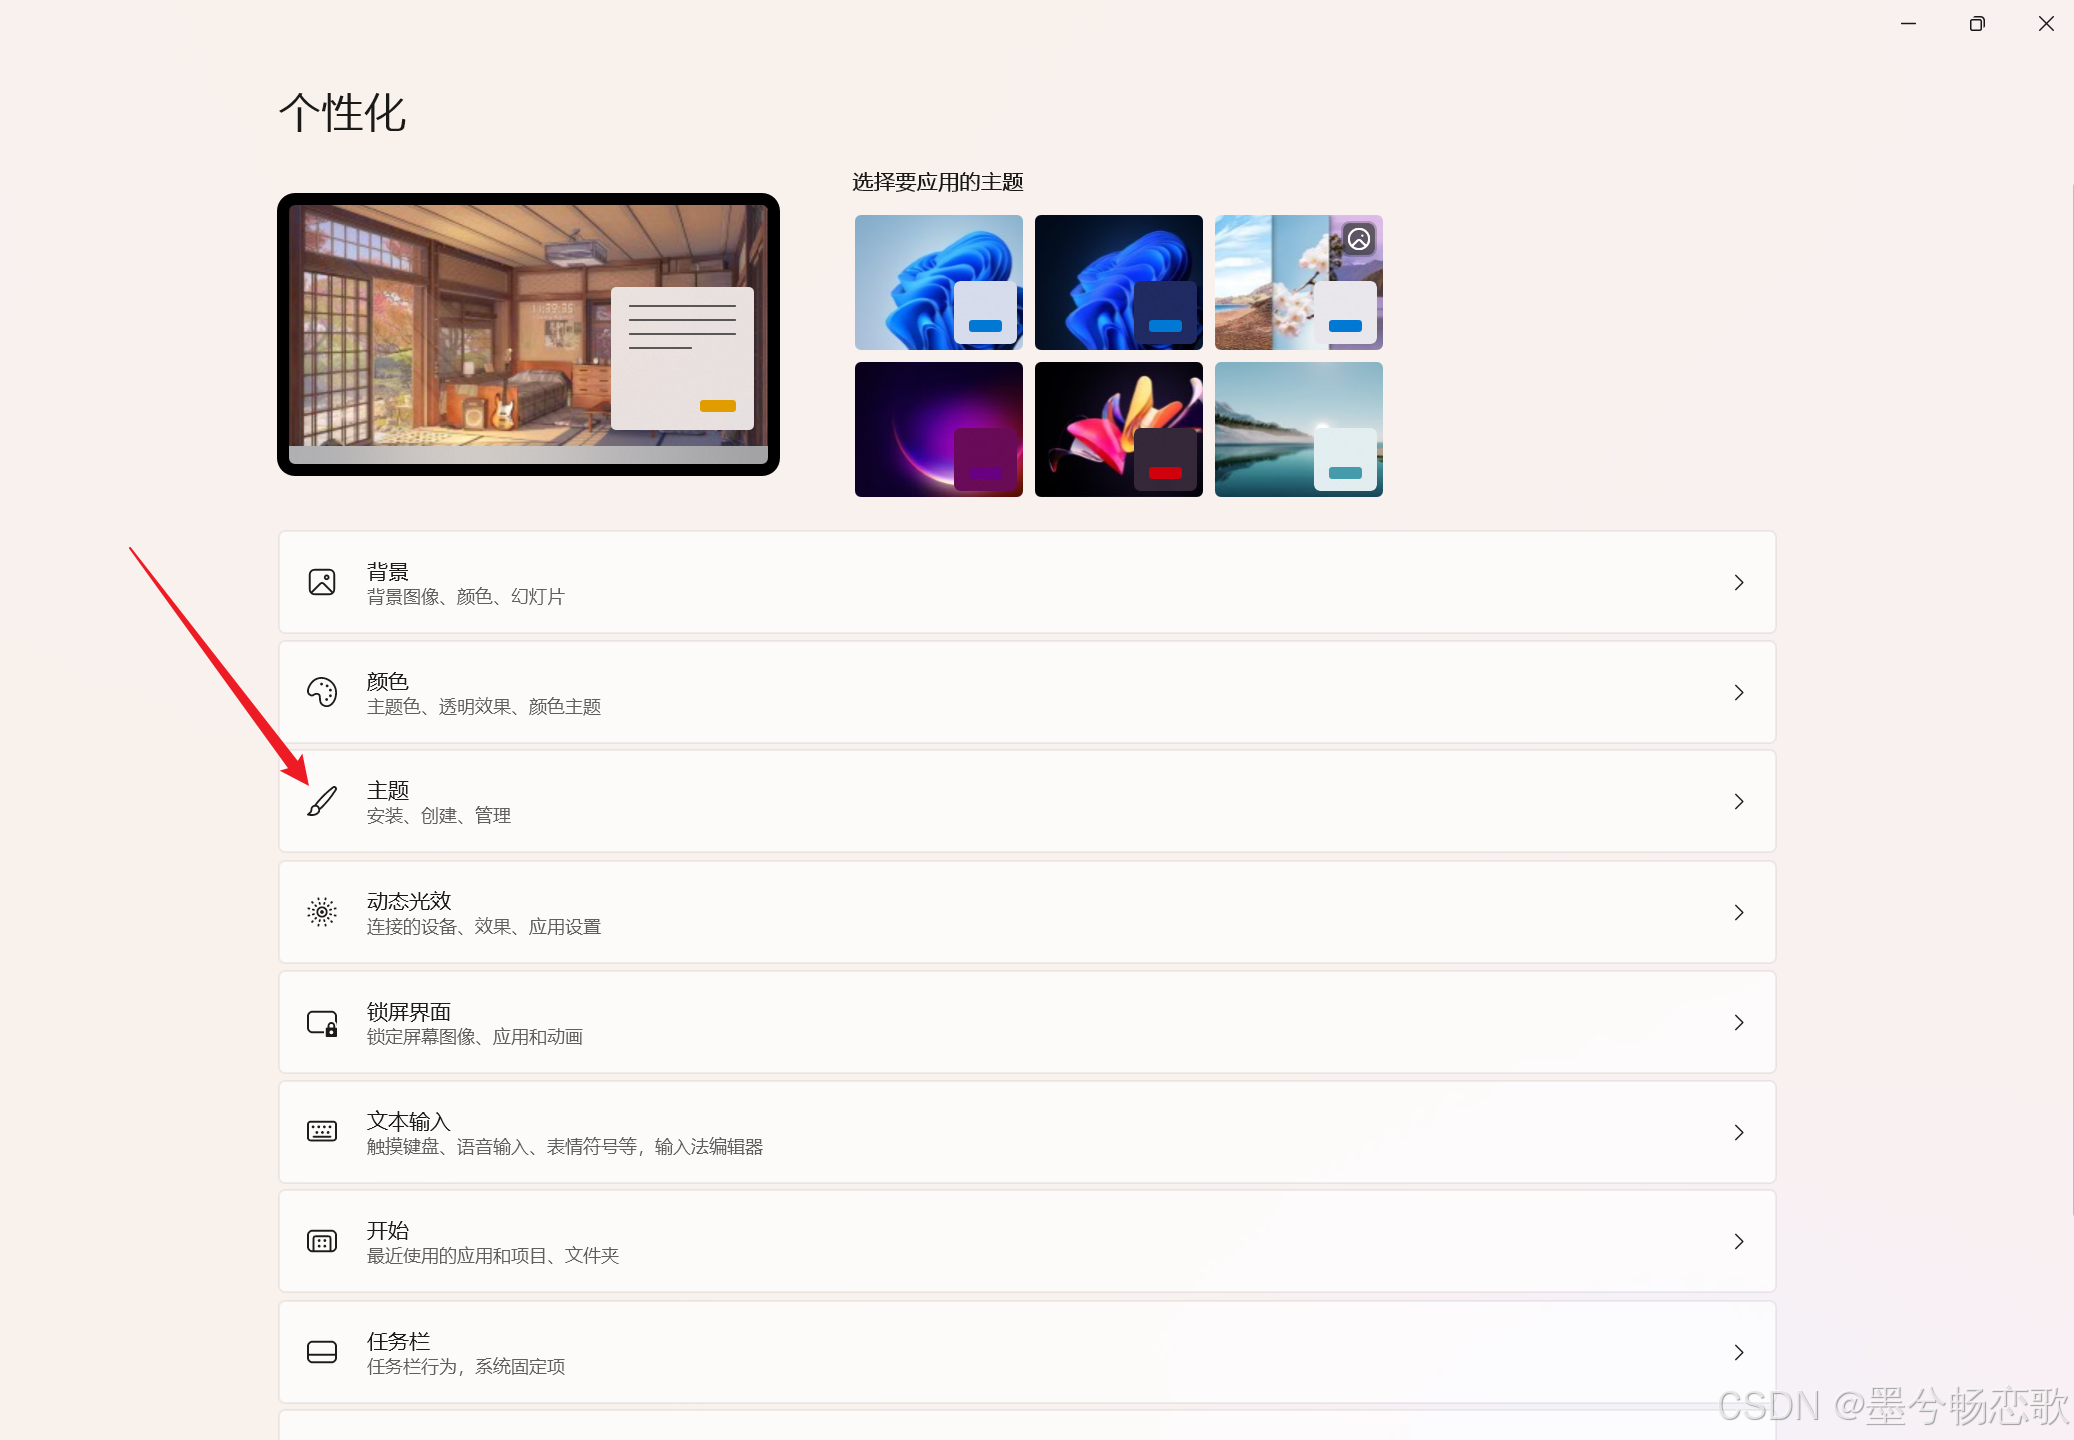Click the current desktop preview image
The image size is (2074, 1440).
click(x=528, y=334)
